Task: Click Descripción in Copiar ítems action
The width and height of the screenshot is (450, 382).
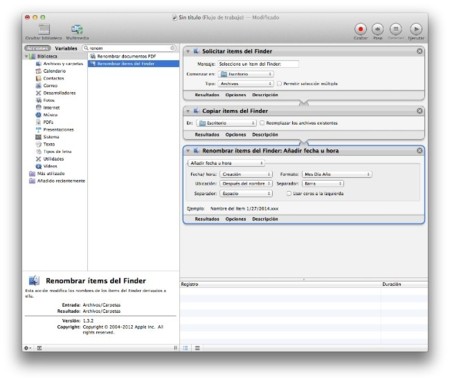Action: [265, 135]
